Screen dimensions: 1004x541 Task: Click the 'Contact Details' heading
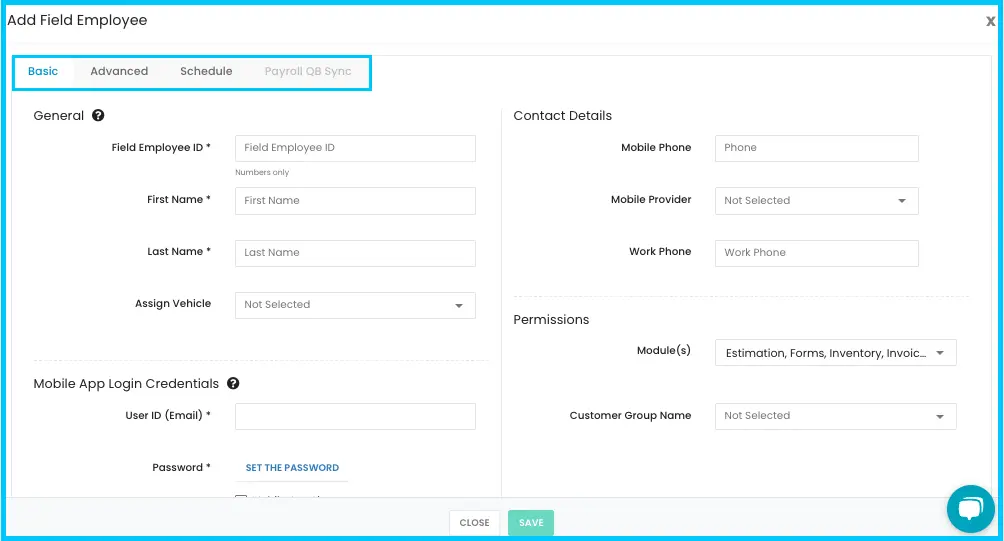click(563, 116)
